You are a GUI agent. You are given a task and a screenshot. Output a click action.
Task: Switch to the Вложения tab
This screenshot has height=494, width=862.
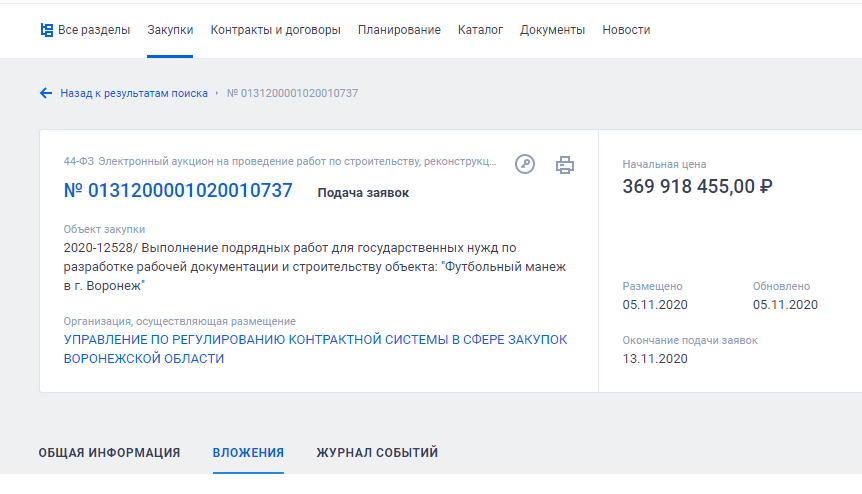(x=248, y=453)
